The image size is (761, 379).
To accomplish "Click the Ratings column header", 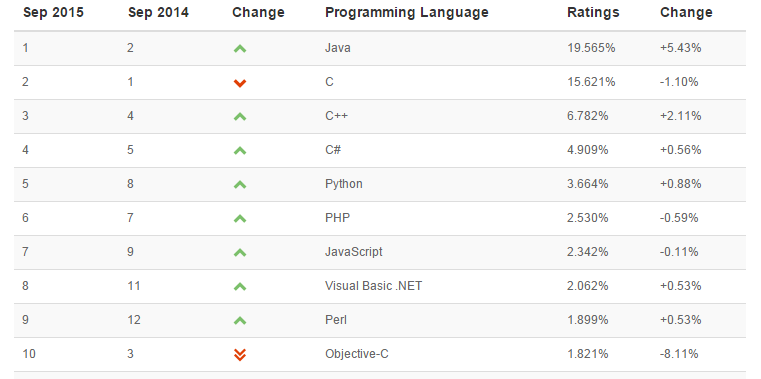I will [593, 13].
